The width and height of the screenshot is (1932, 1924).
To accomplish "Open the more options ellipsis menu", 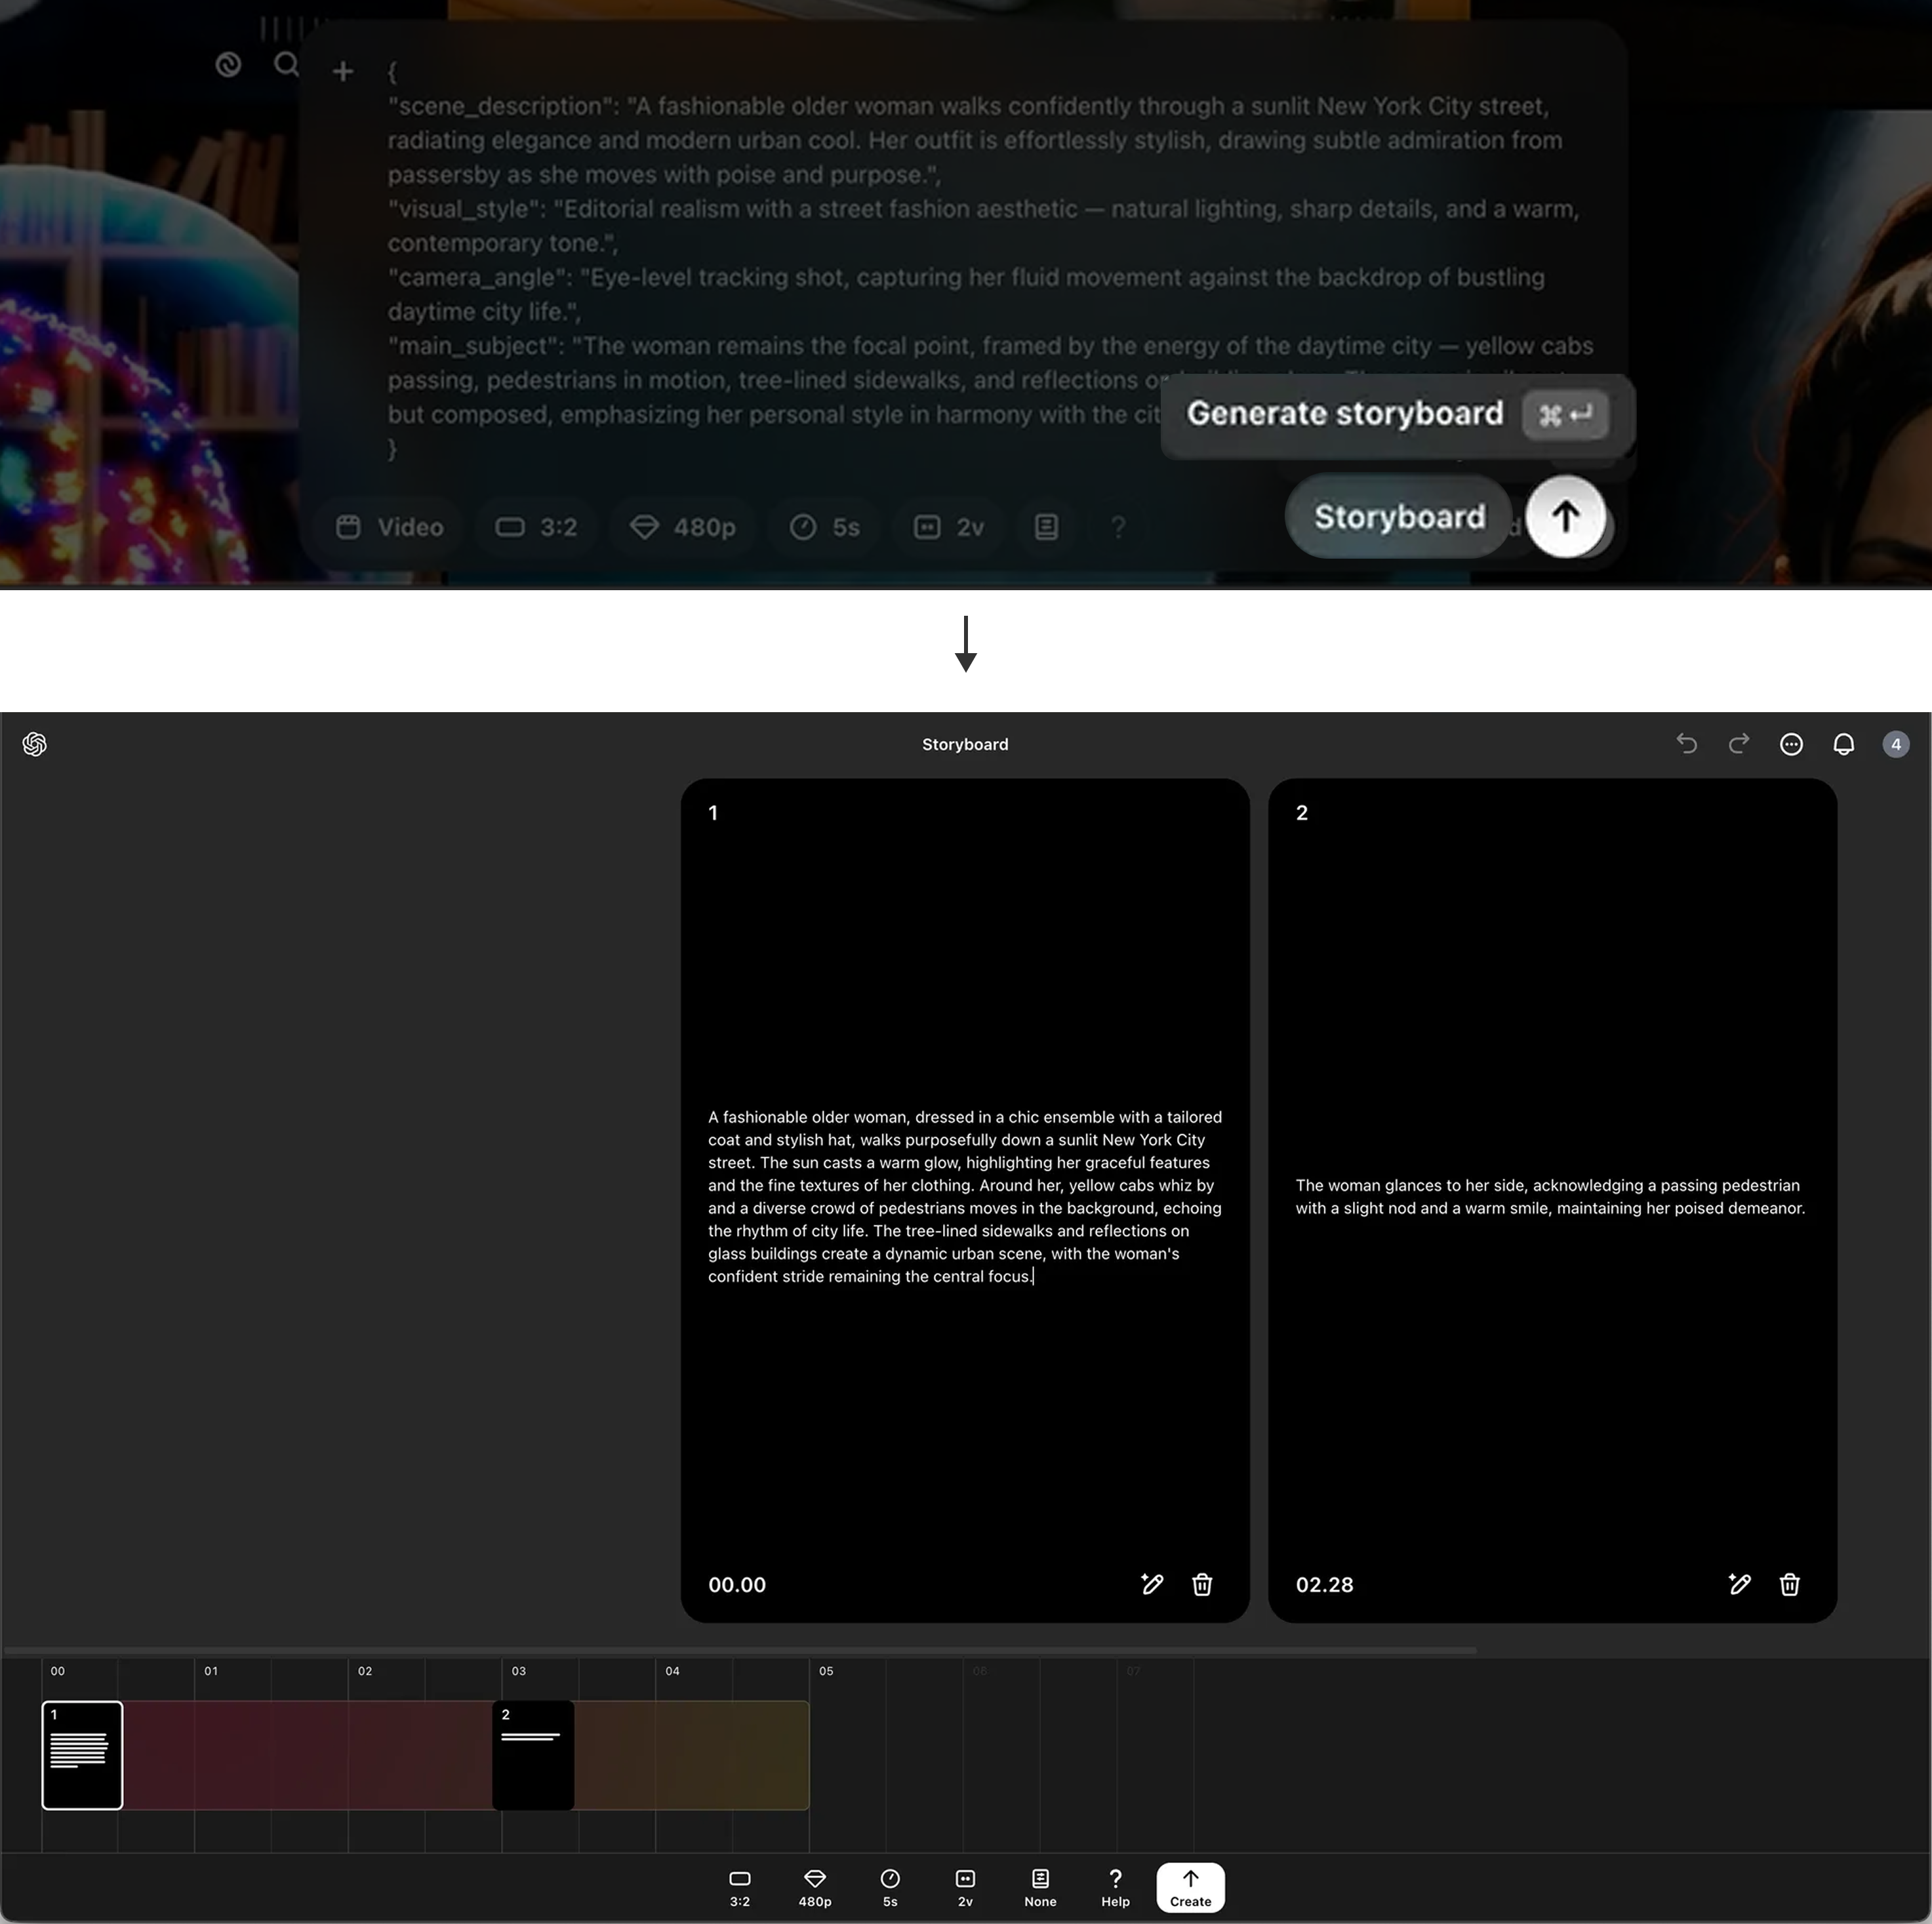I will click(1791, 744).
